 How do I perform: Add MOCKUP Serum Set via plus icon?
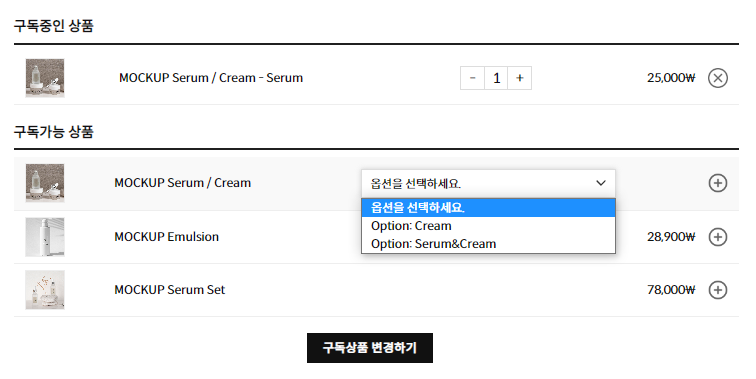(x=717, y=290)
